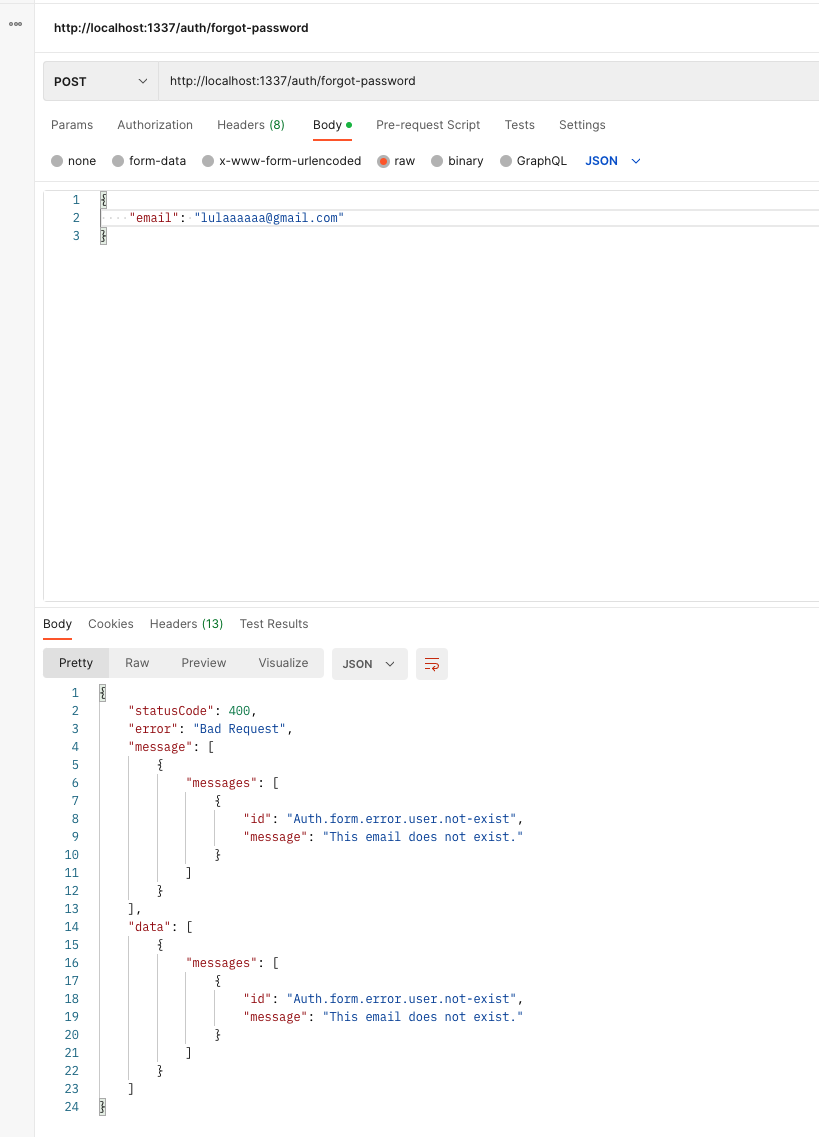Click the request title forgot-password URL
819x1137 pixels.
tap(181, 28)
